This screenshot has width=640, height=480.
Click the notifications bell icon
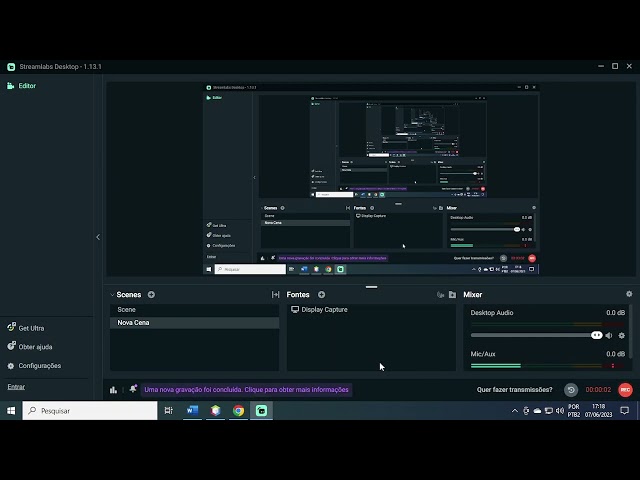coord(133,389)
